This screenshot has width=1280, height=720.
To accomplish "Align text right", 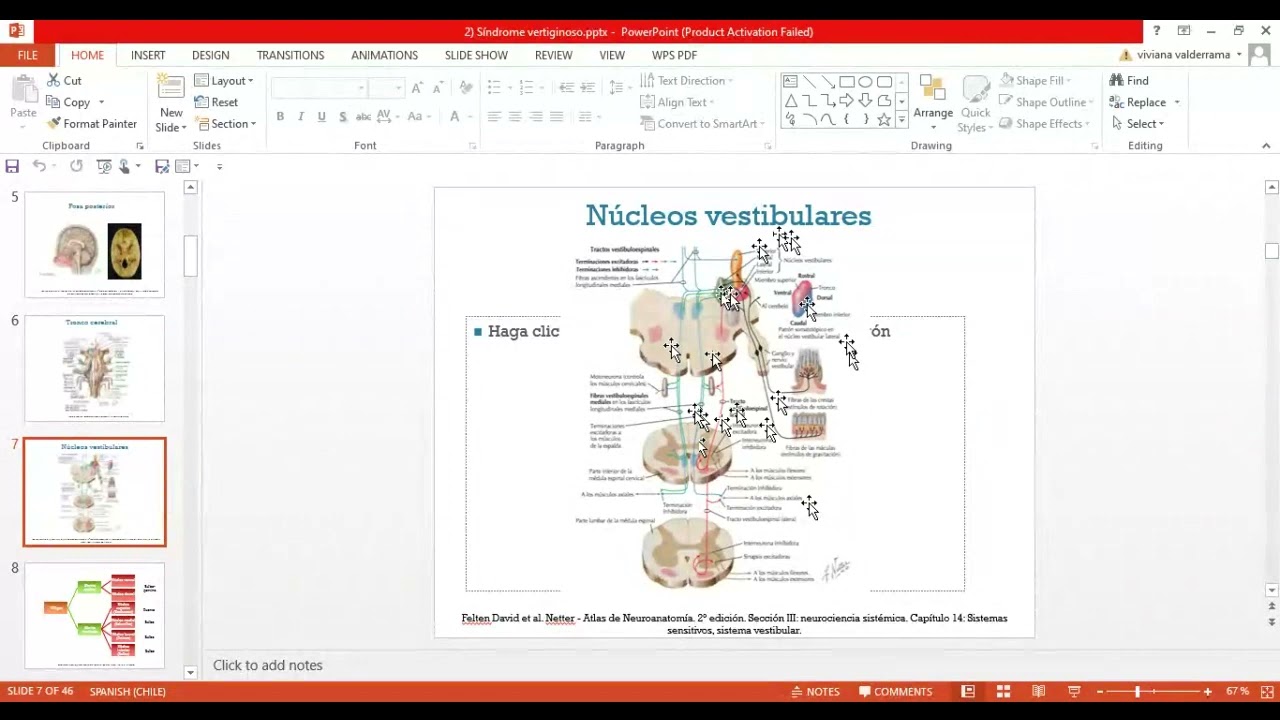I will [536, 117].
